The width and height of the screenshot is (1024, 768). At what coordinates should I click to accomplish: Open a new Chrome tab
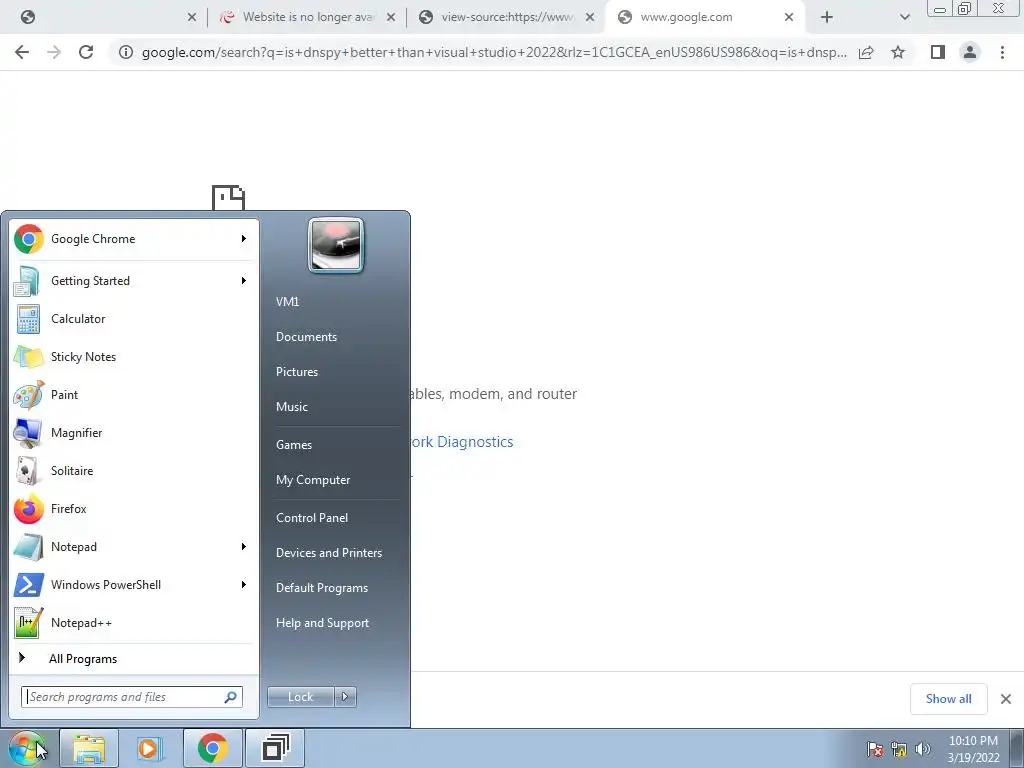[x=827, y=17]
